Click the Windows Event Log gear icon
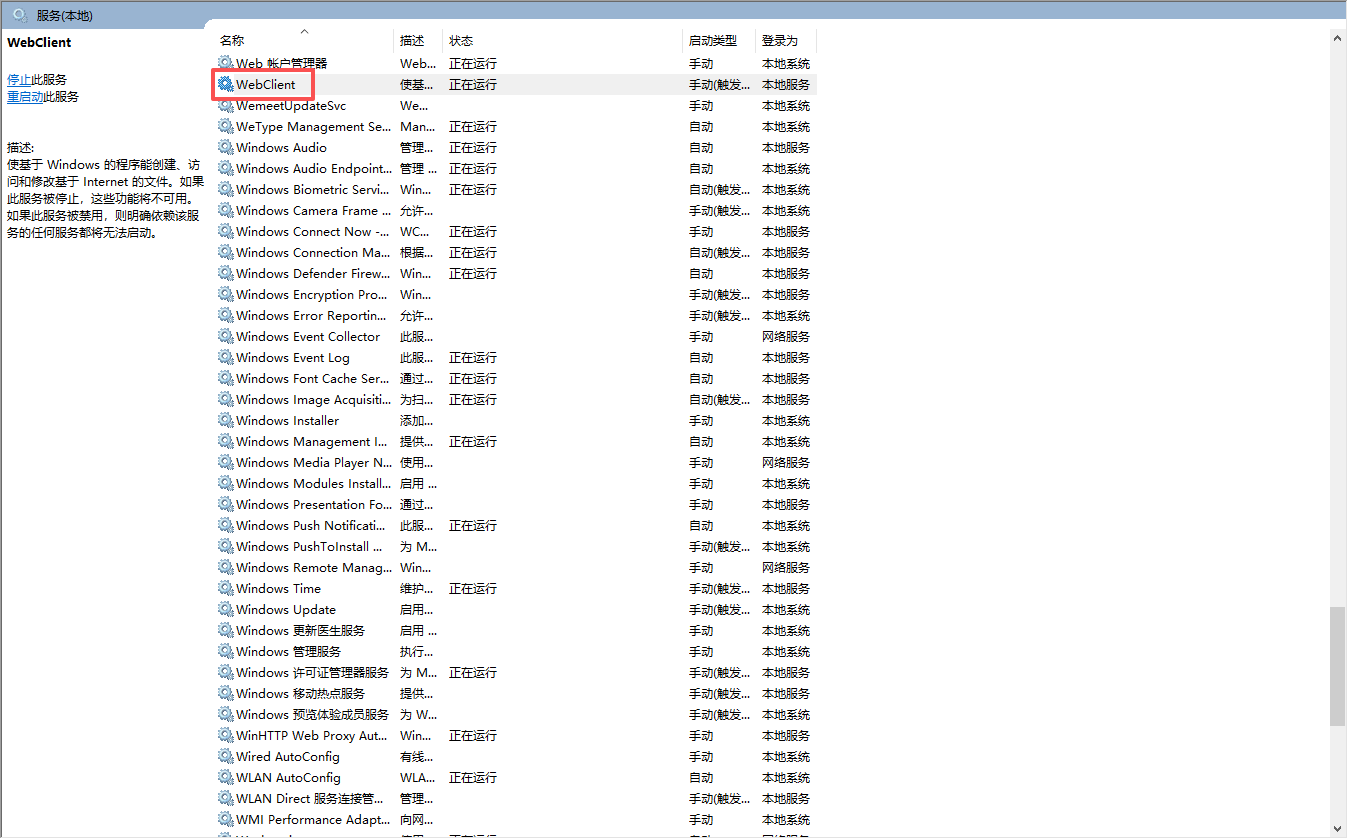Screen dimensions: 1348x839 226,358
